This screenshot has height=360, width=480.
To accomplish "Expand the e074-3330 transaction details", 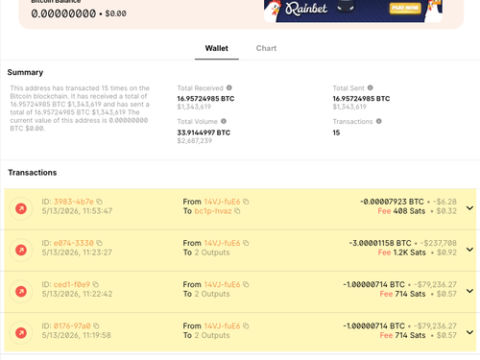I will [x=470, y=249].
